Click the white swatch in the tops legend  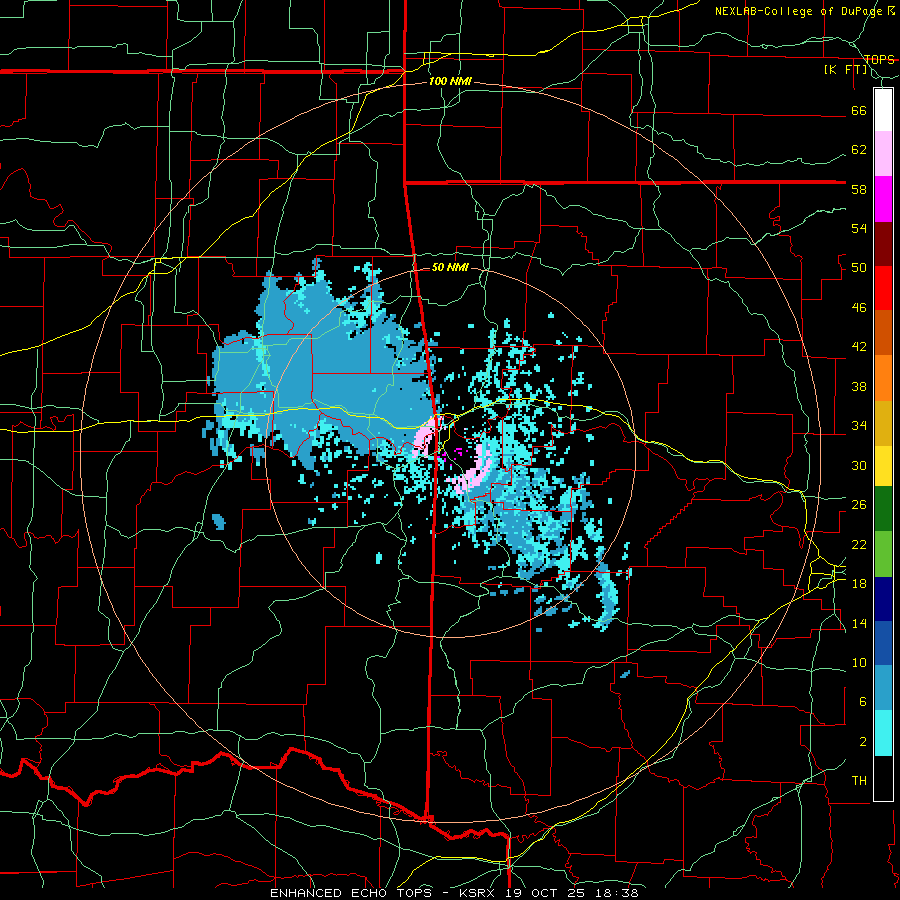883,110
